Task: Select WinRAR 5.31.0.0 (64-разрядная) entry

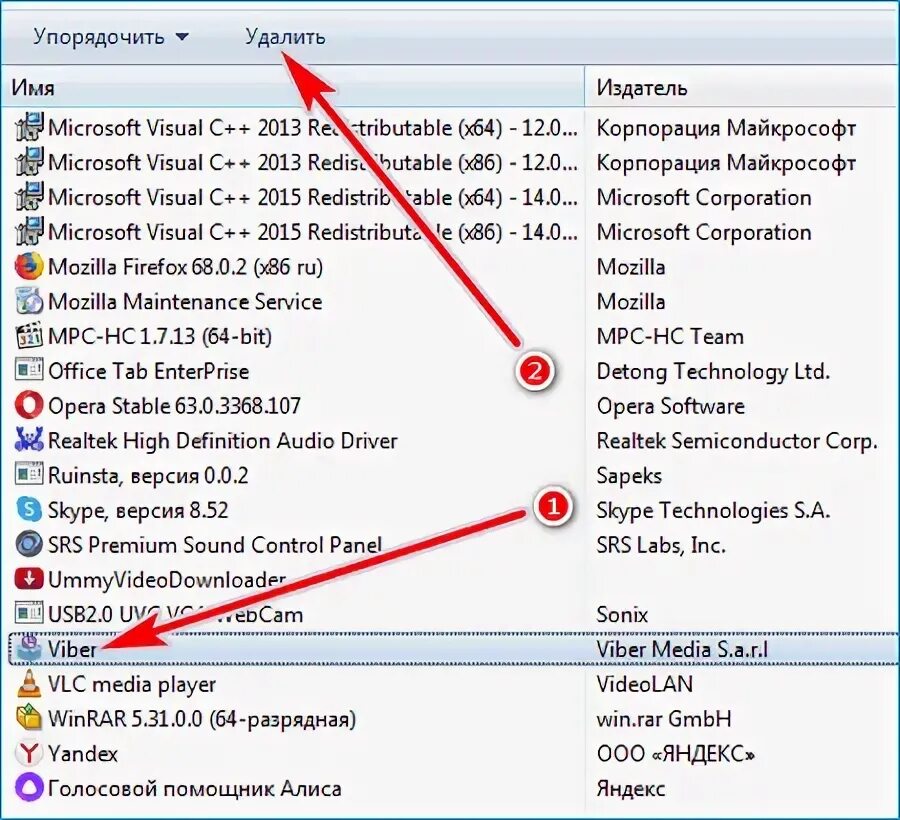Action: 202,719
